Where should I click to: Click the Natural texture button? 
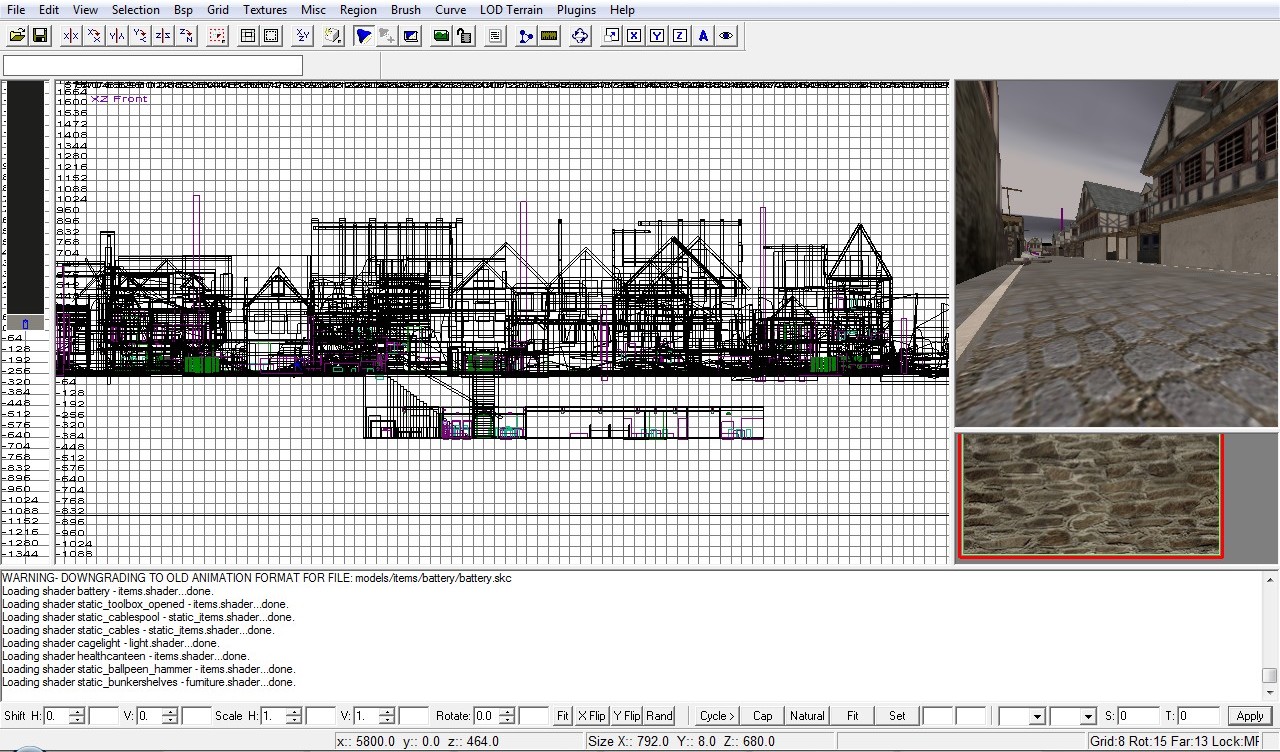click(x=807, y=716)
